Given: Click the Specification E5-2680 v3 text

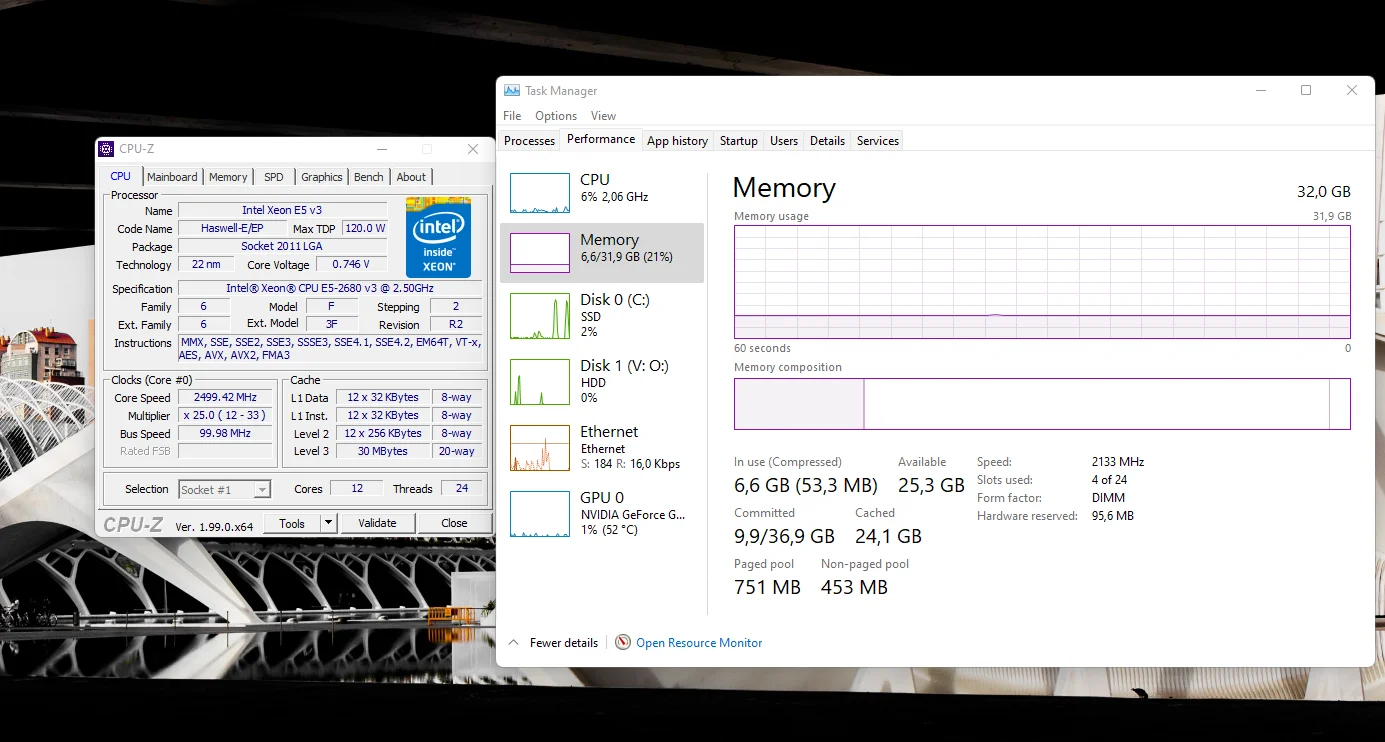Looking at the screenshot, I should click(329, 289).
